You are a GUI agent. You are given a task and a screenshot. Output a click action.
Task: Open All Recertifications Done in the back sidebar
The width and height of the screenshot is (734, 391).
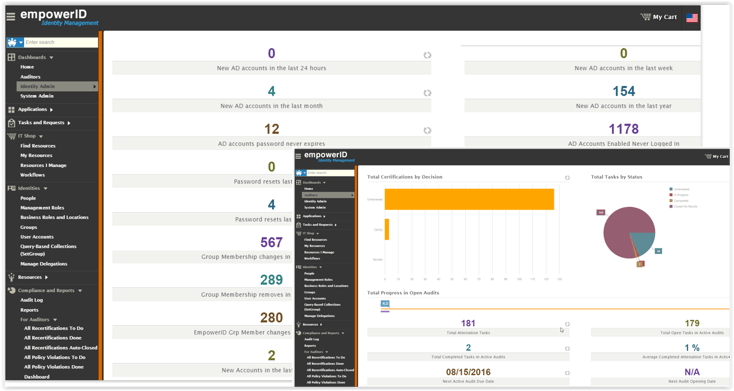[x=52, y=338]
